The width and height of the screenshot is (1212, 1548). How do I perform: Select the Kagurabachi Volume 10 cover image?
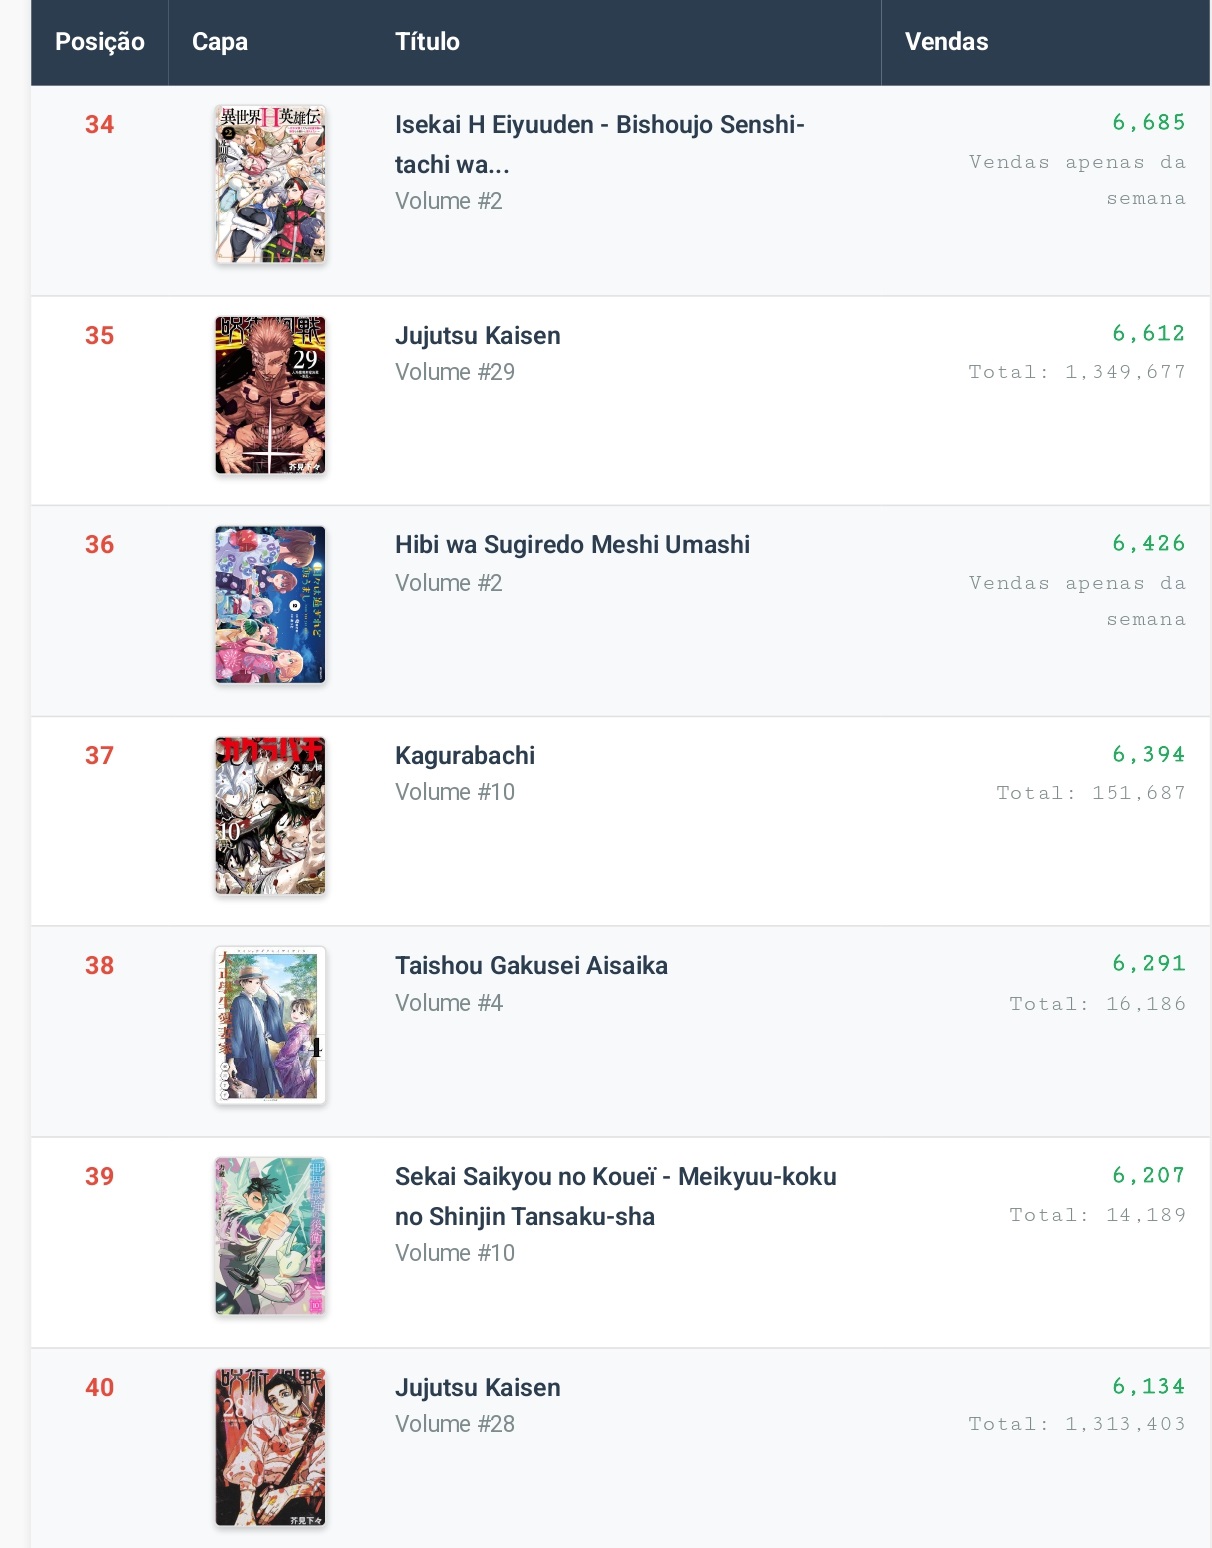coord(270,816)
